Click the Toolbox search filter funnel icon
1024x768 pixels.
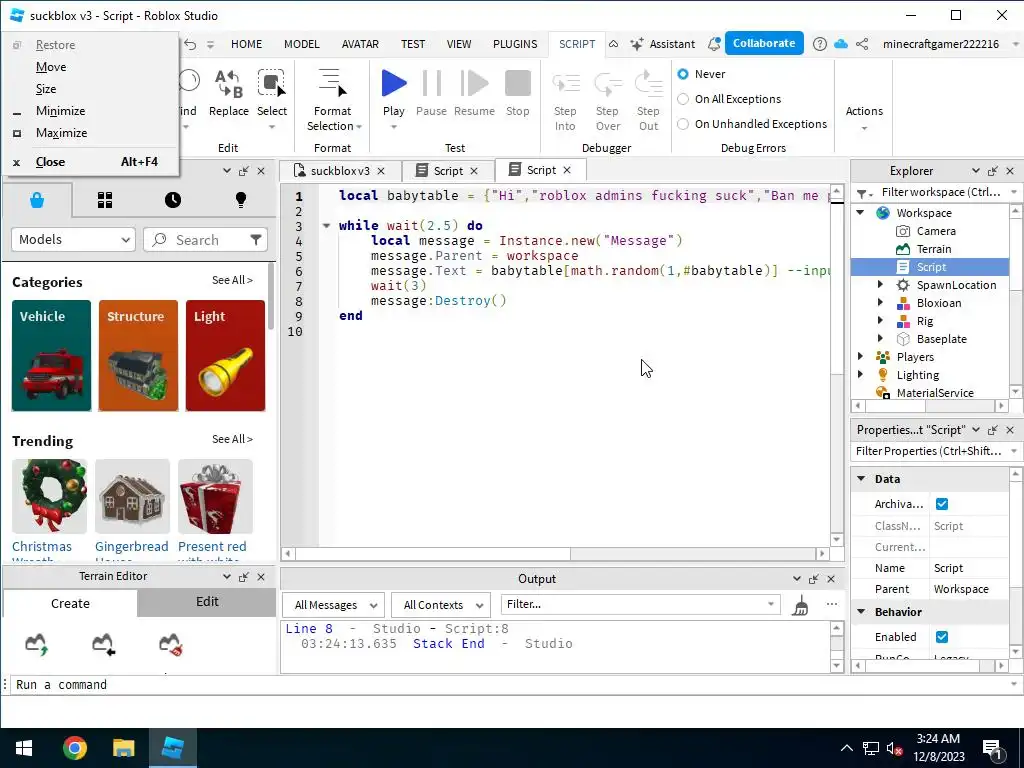point(256,240)
